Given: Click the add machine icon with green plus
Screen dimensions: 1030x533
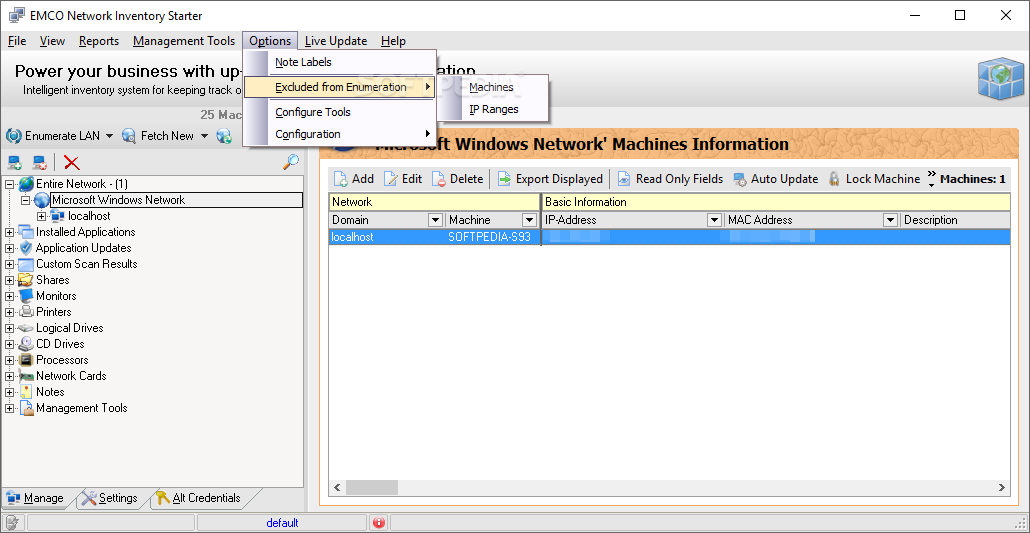Looking at the screenshot, I should [15, 162].
